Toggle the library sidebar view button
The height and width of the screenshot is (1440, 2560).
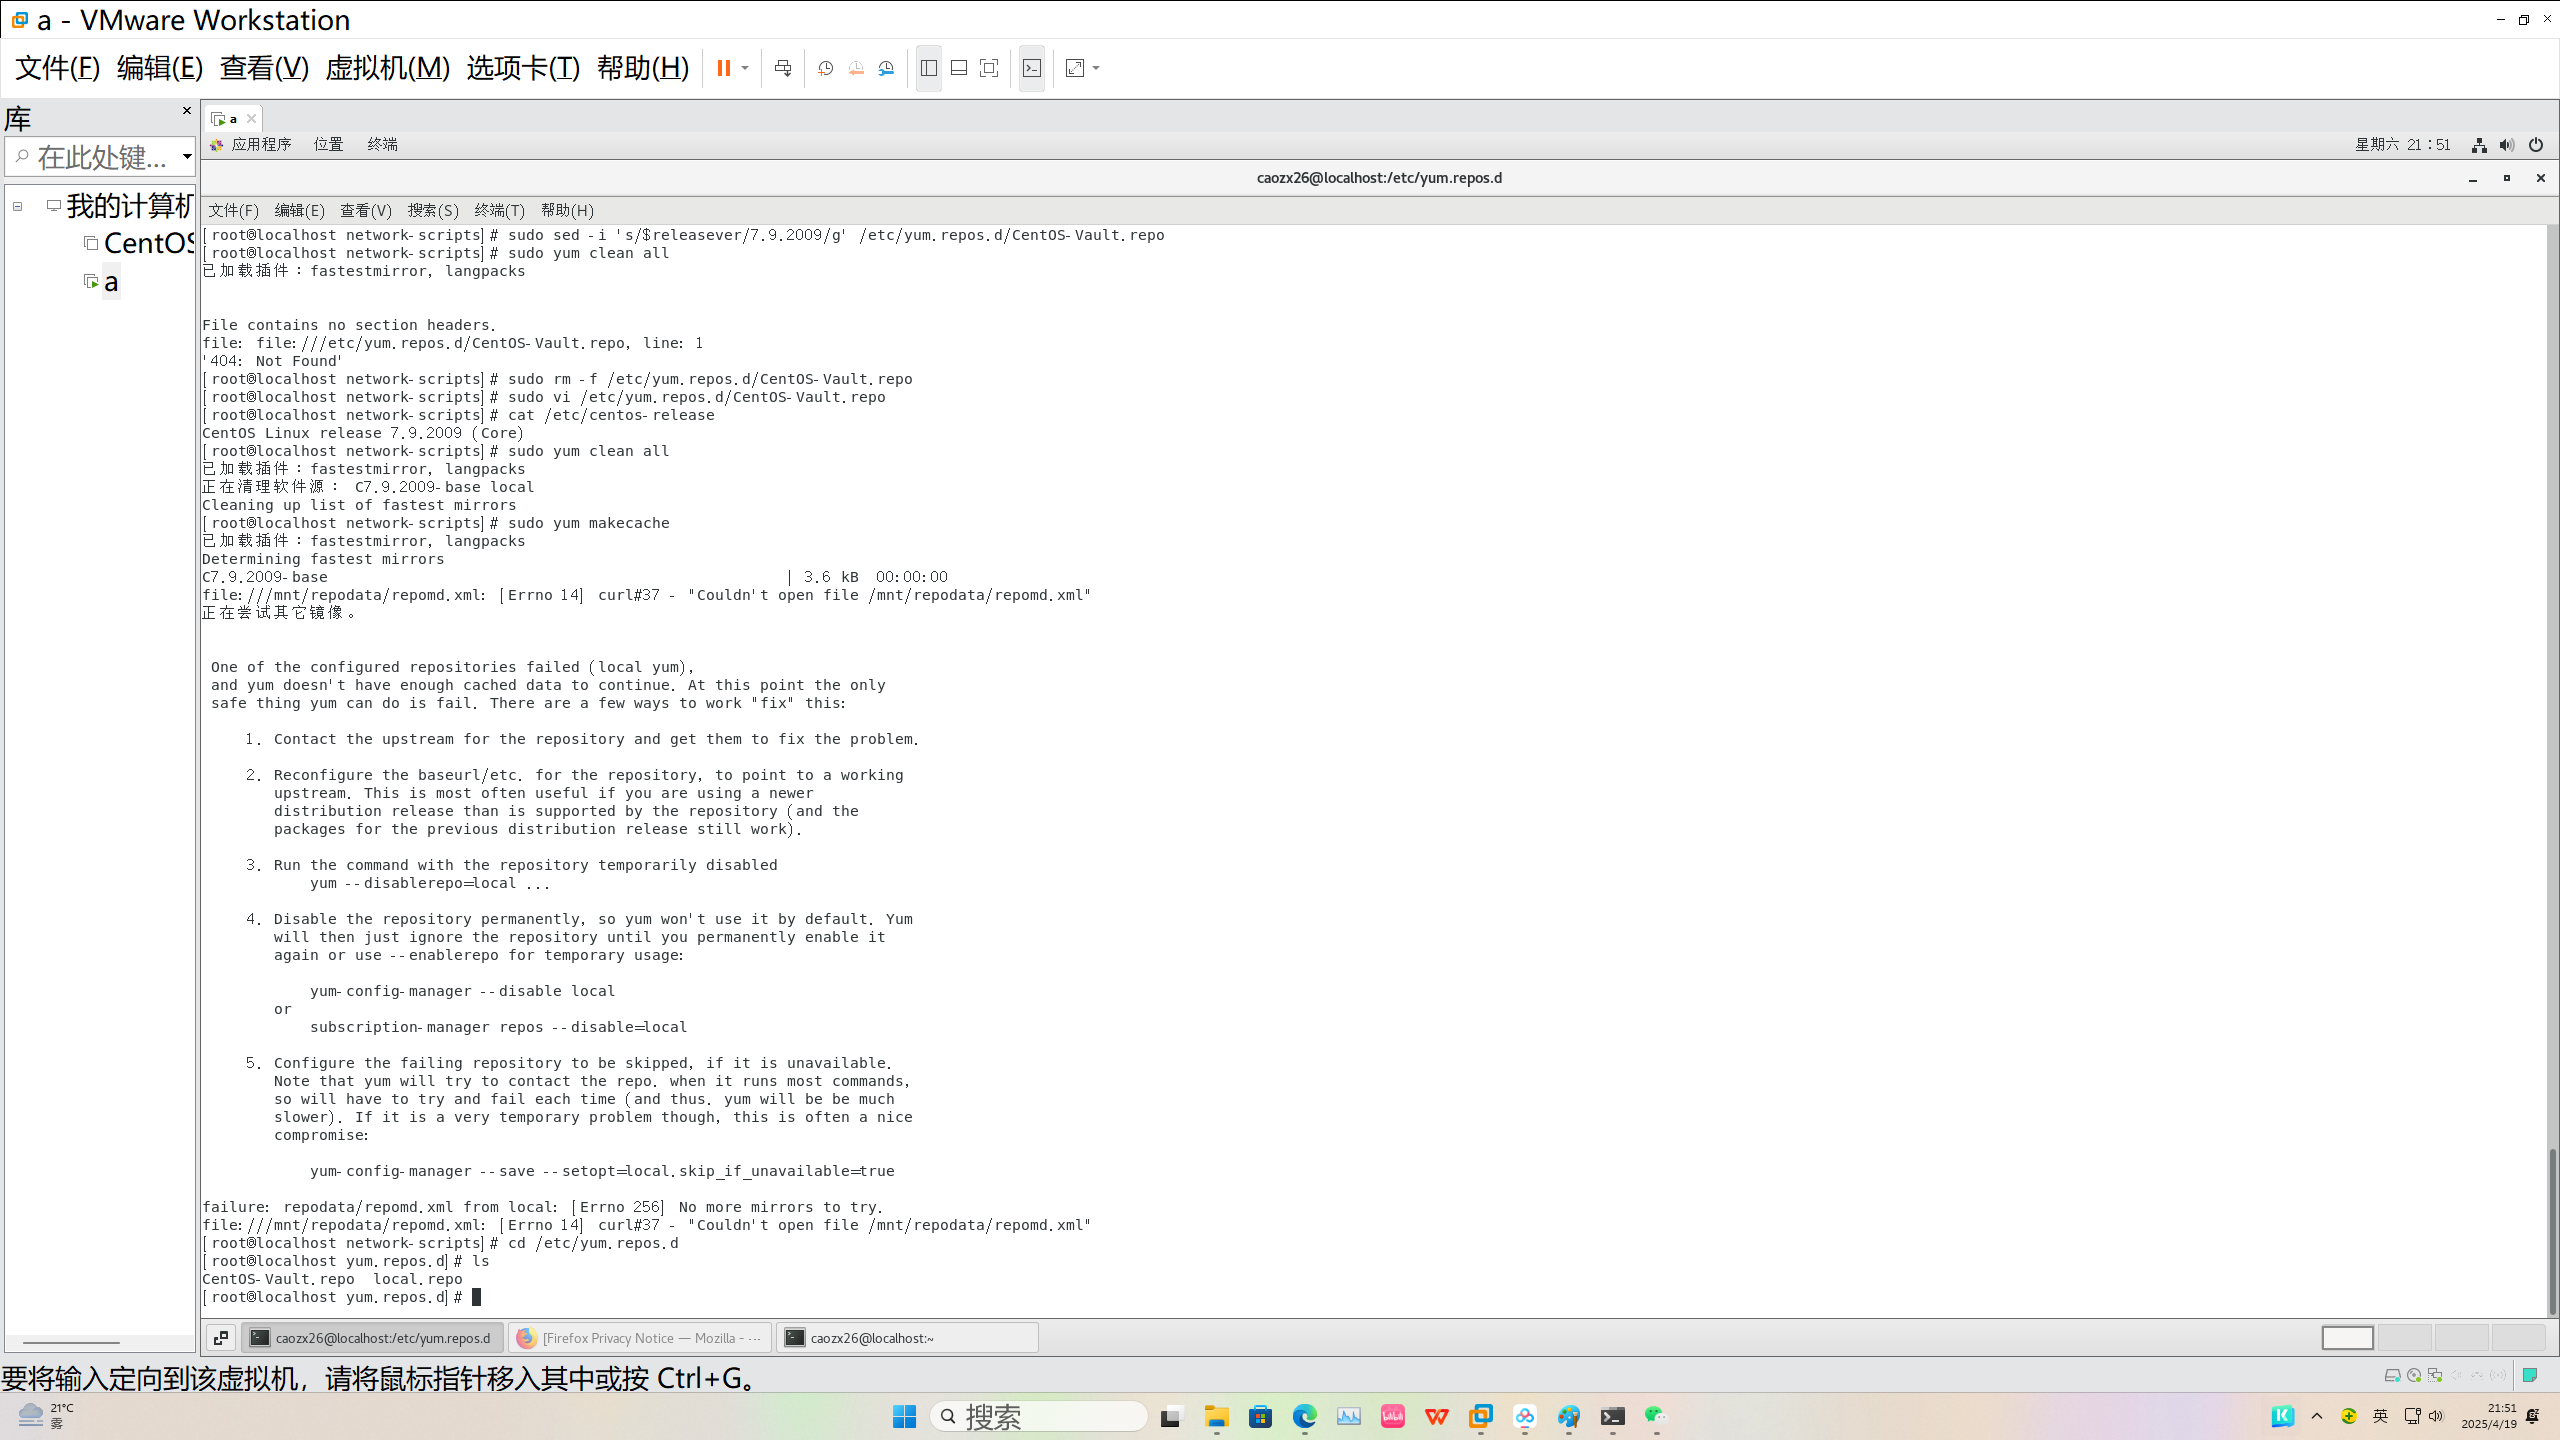click(929, 68)
